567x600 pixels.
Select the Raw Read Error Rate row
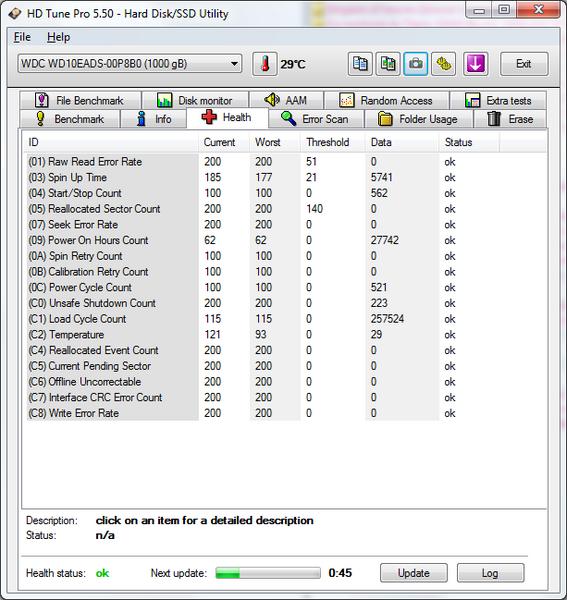264,162
